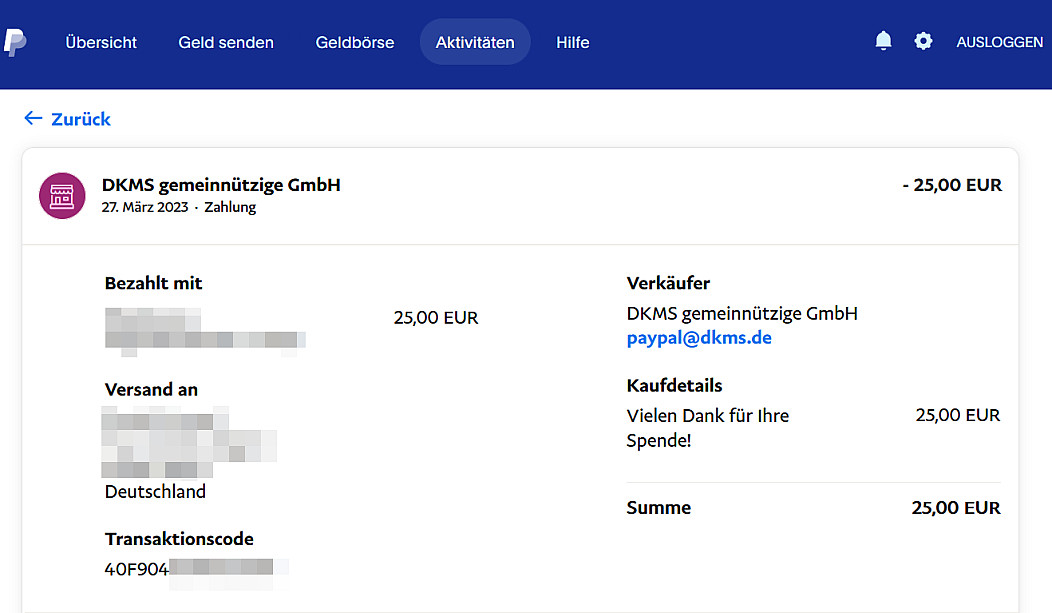Screen dimensions: 1052x613
Task: Click the -25,00 EUR amount in header
Action: pos(951,185)
